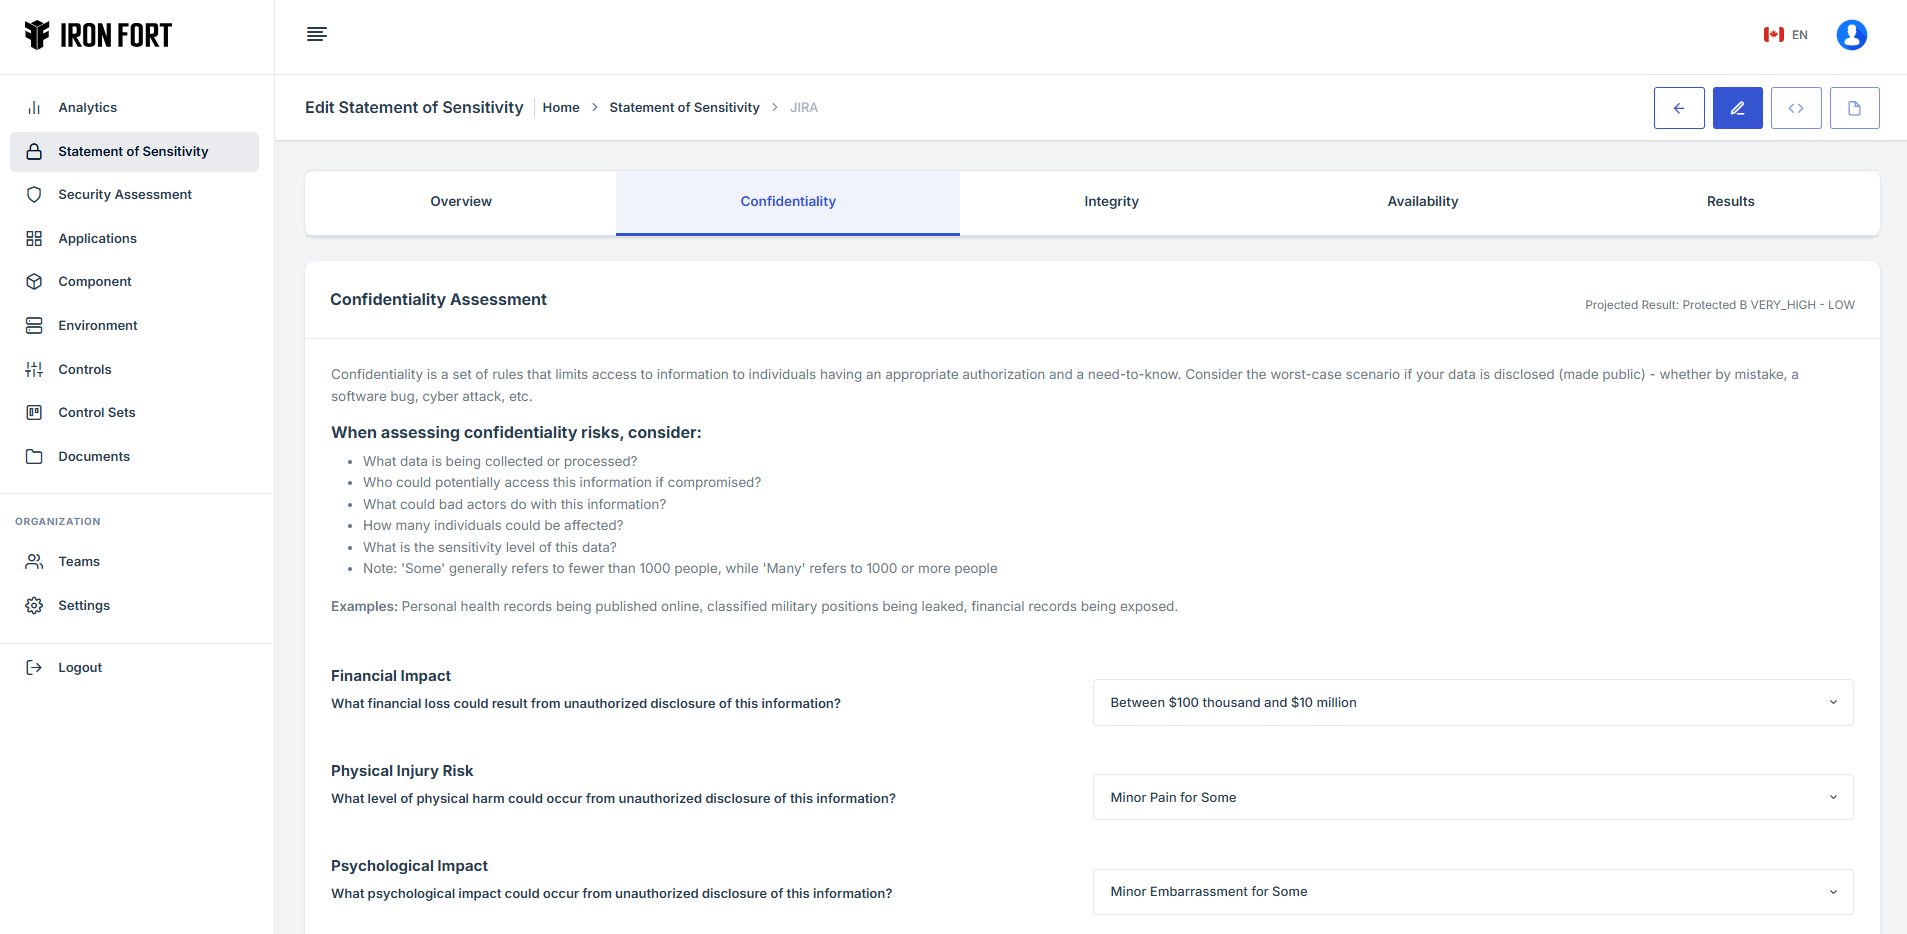The height and width of the screenshot is (934, 1907).
Task: Open Settings in the Organization section
Action: [x=84, y=606]
